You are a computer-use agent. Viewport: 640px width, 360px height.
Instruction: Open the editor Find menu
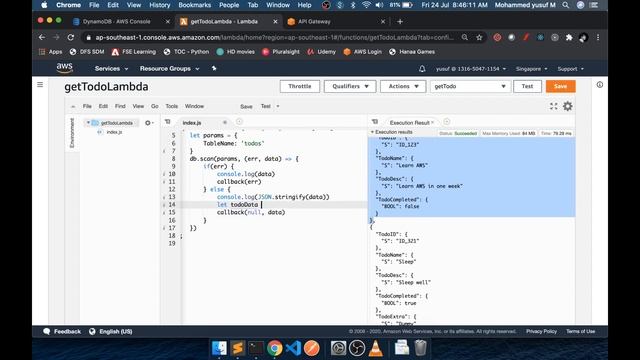(x=120, y=106)
